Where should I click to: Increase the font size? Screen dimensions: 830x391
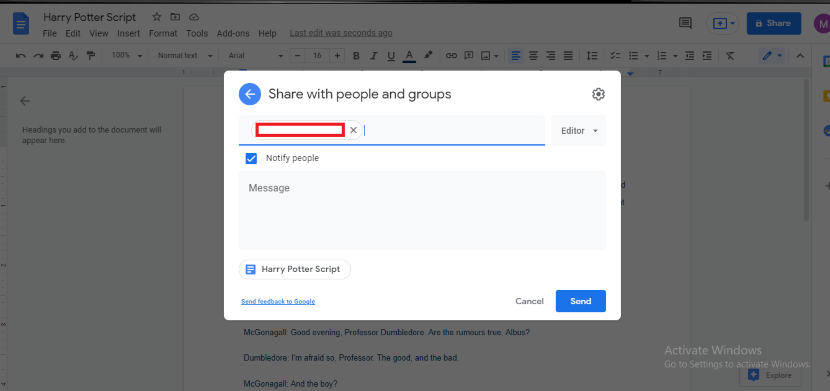pos(337,56)
